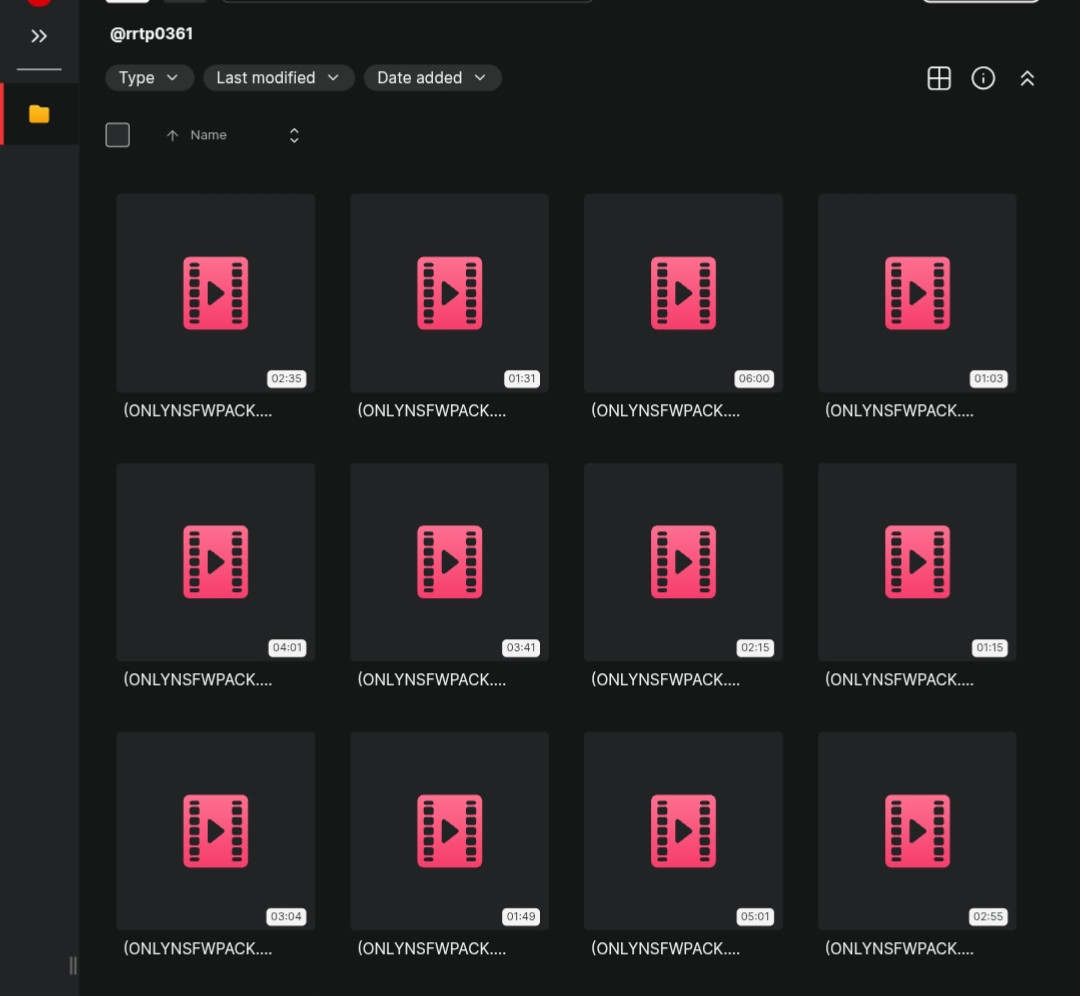This screenshot has height=996, width=1080.
Task: Show info panel via circled i icon
Action: pyautogui.click(x=983, y=79)
